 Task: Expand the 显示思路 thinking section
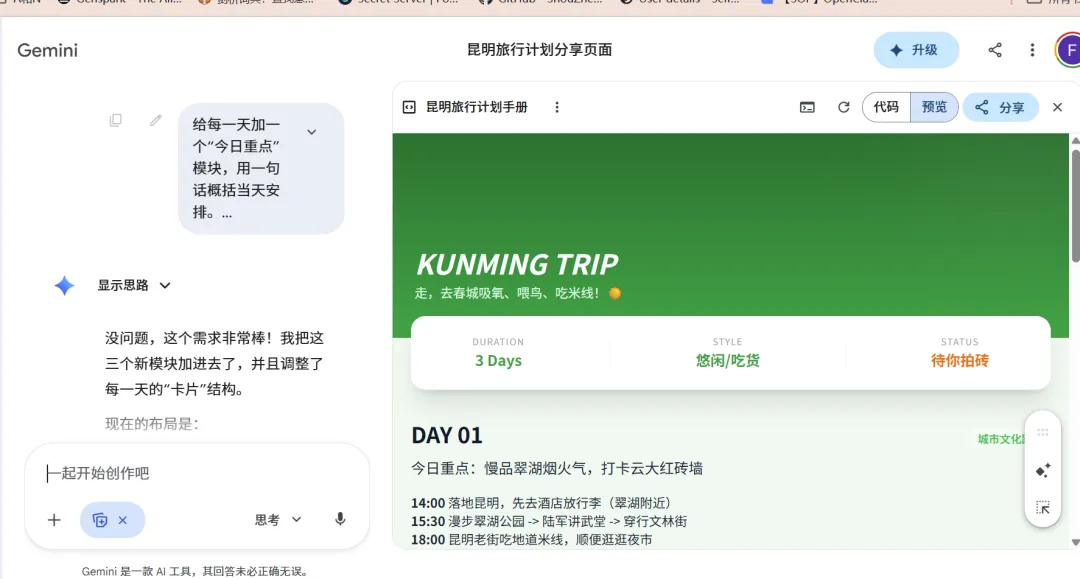[134, 285]
